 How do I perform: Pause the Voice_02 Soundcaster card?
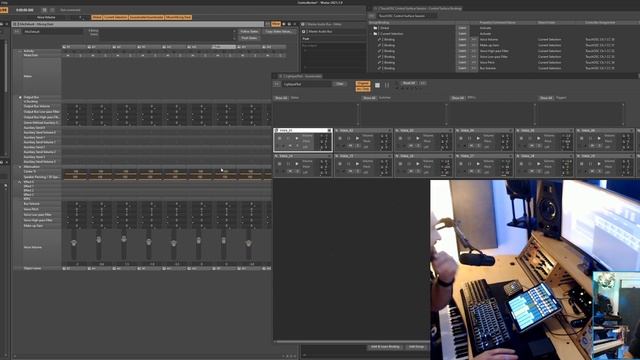pyautogui.click(x=349, y=138)
